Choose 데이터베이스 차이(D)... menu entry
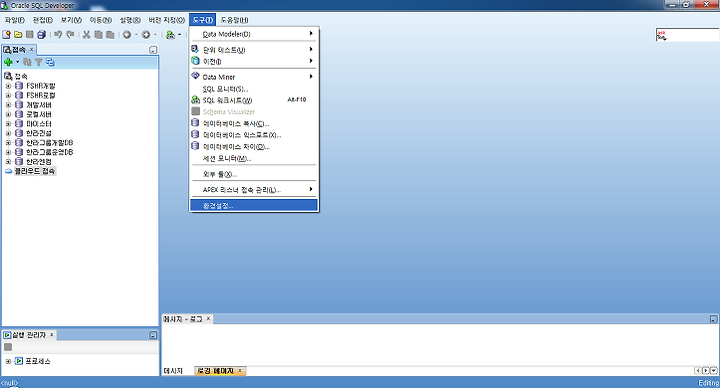Image resolution: width=720 pixels, height=388 pixels. (x=254, y=146)
